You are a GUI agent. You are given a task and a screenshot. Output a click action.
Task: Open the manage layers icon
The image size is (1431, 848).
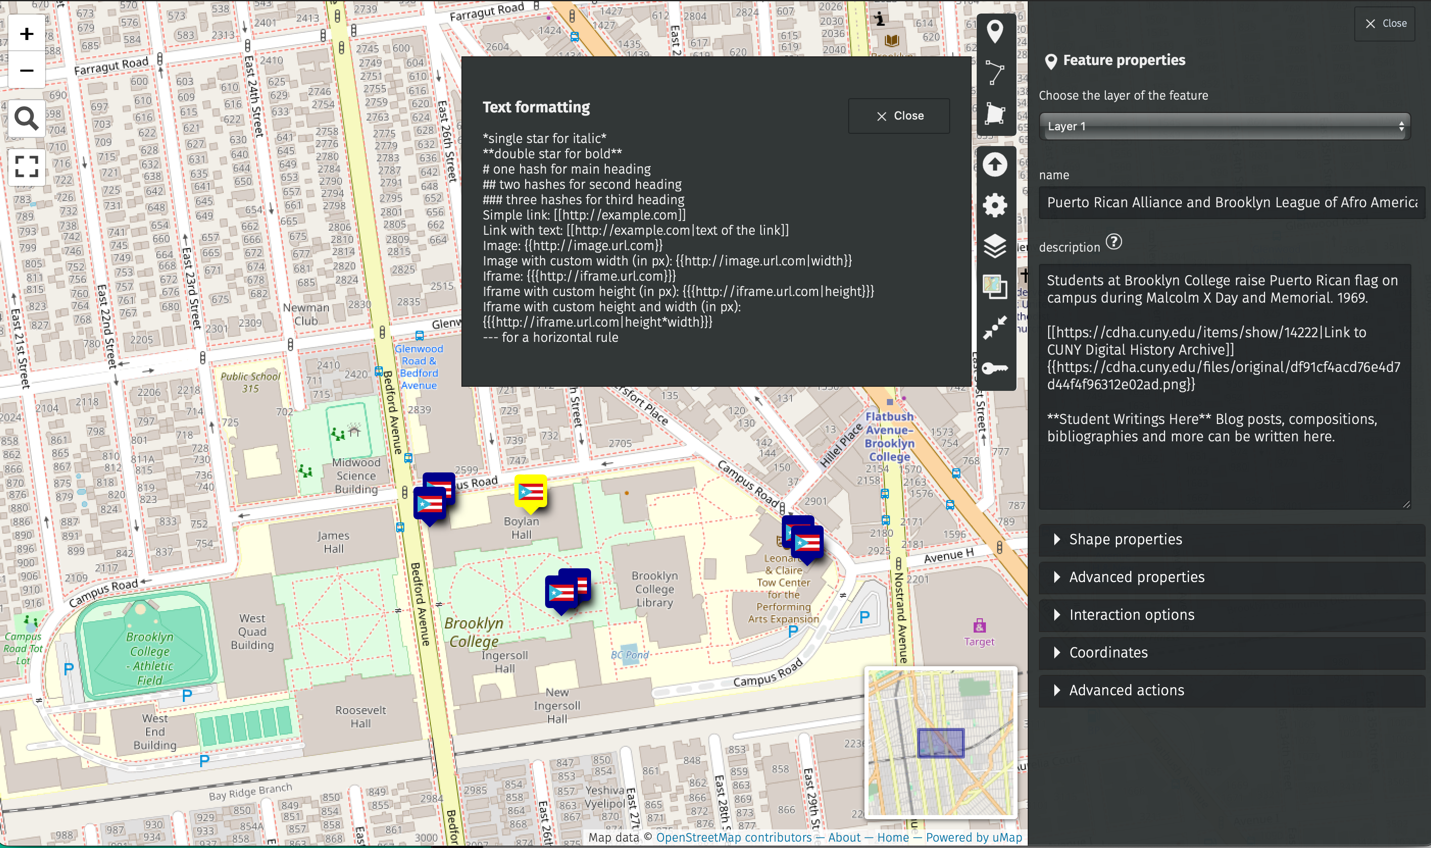click(x=995, y=246)
